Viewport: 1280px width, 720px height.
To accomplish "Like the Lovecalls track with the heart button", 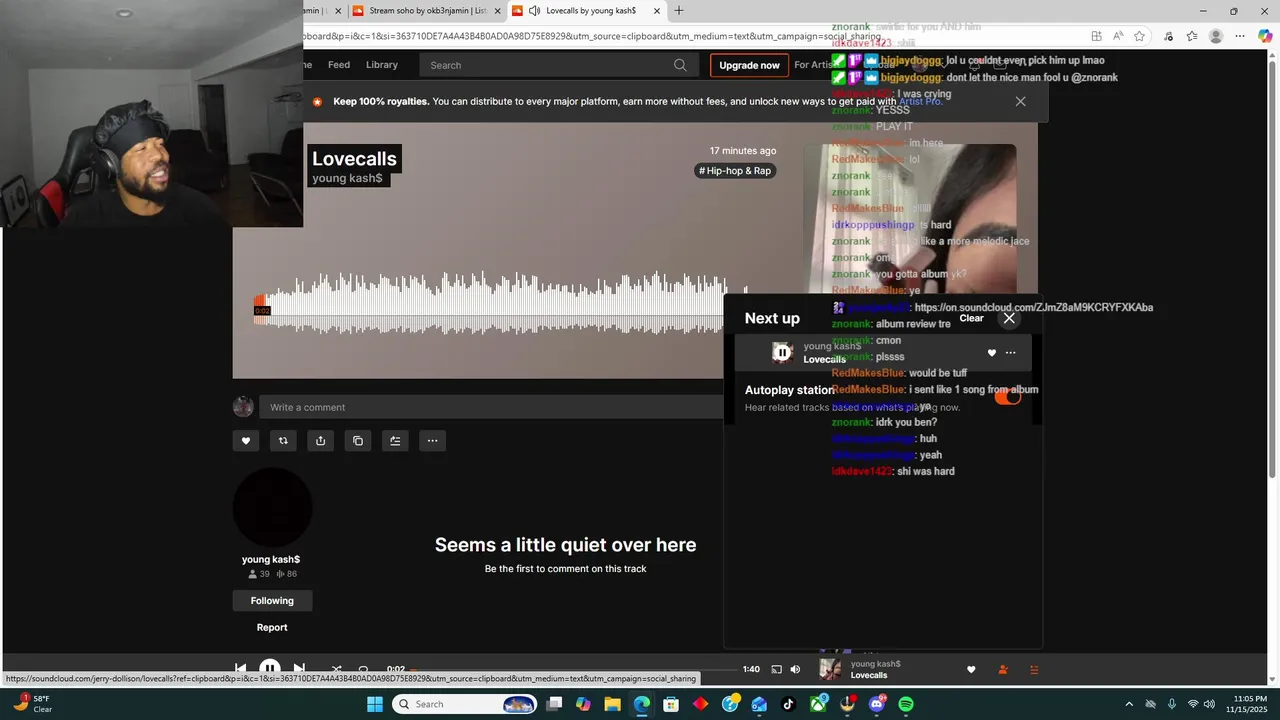I will pyautogui.click(x=246, y=441).
